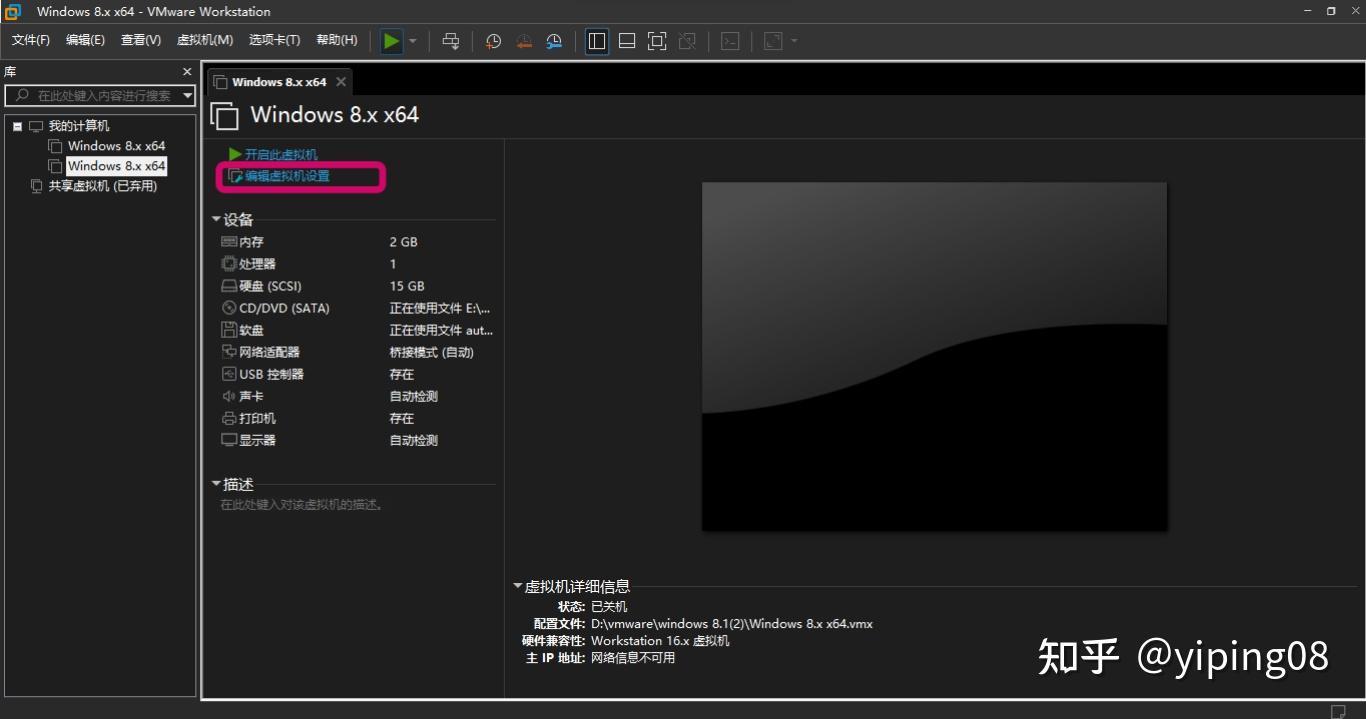Image resolution: width=1366 pixels, height=719 pixels.
Task: Click the 15 GB hard disk value
Action: coord(407,286)
